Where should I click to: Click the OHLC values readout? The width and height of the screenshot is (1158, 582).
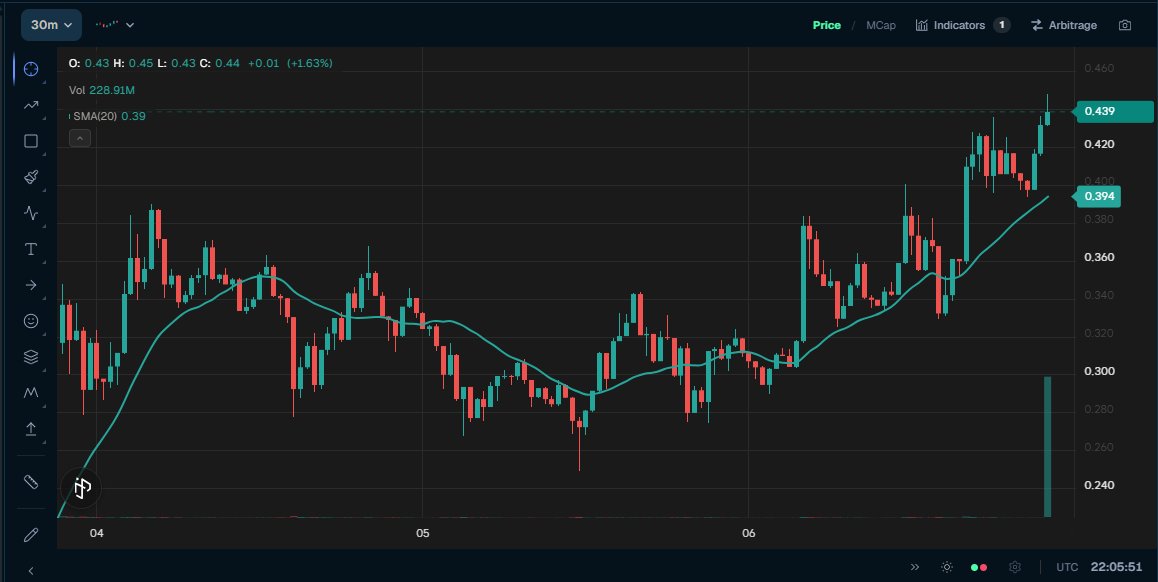point(201,64)
